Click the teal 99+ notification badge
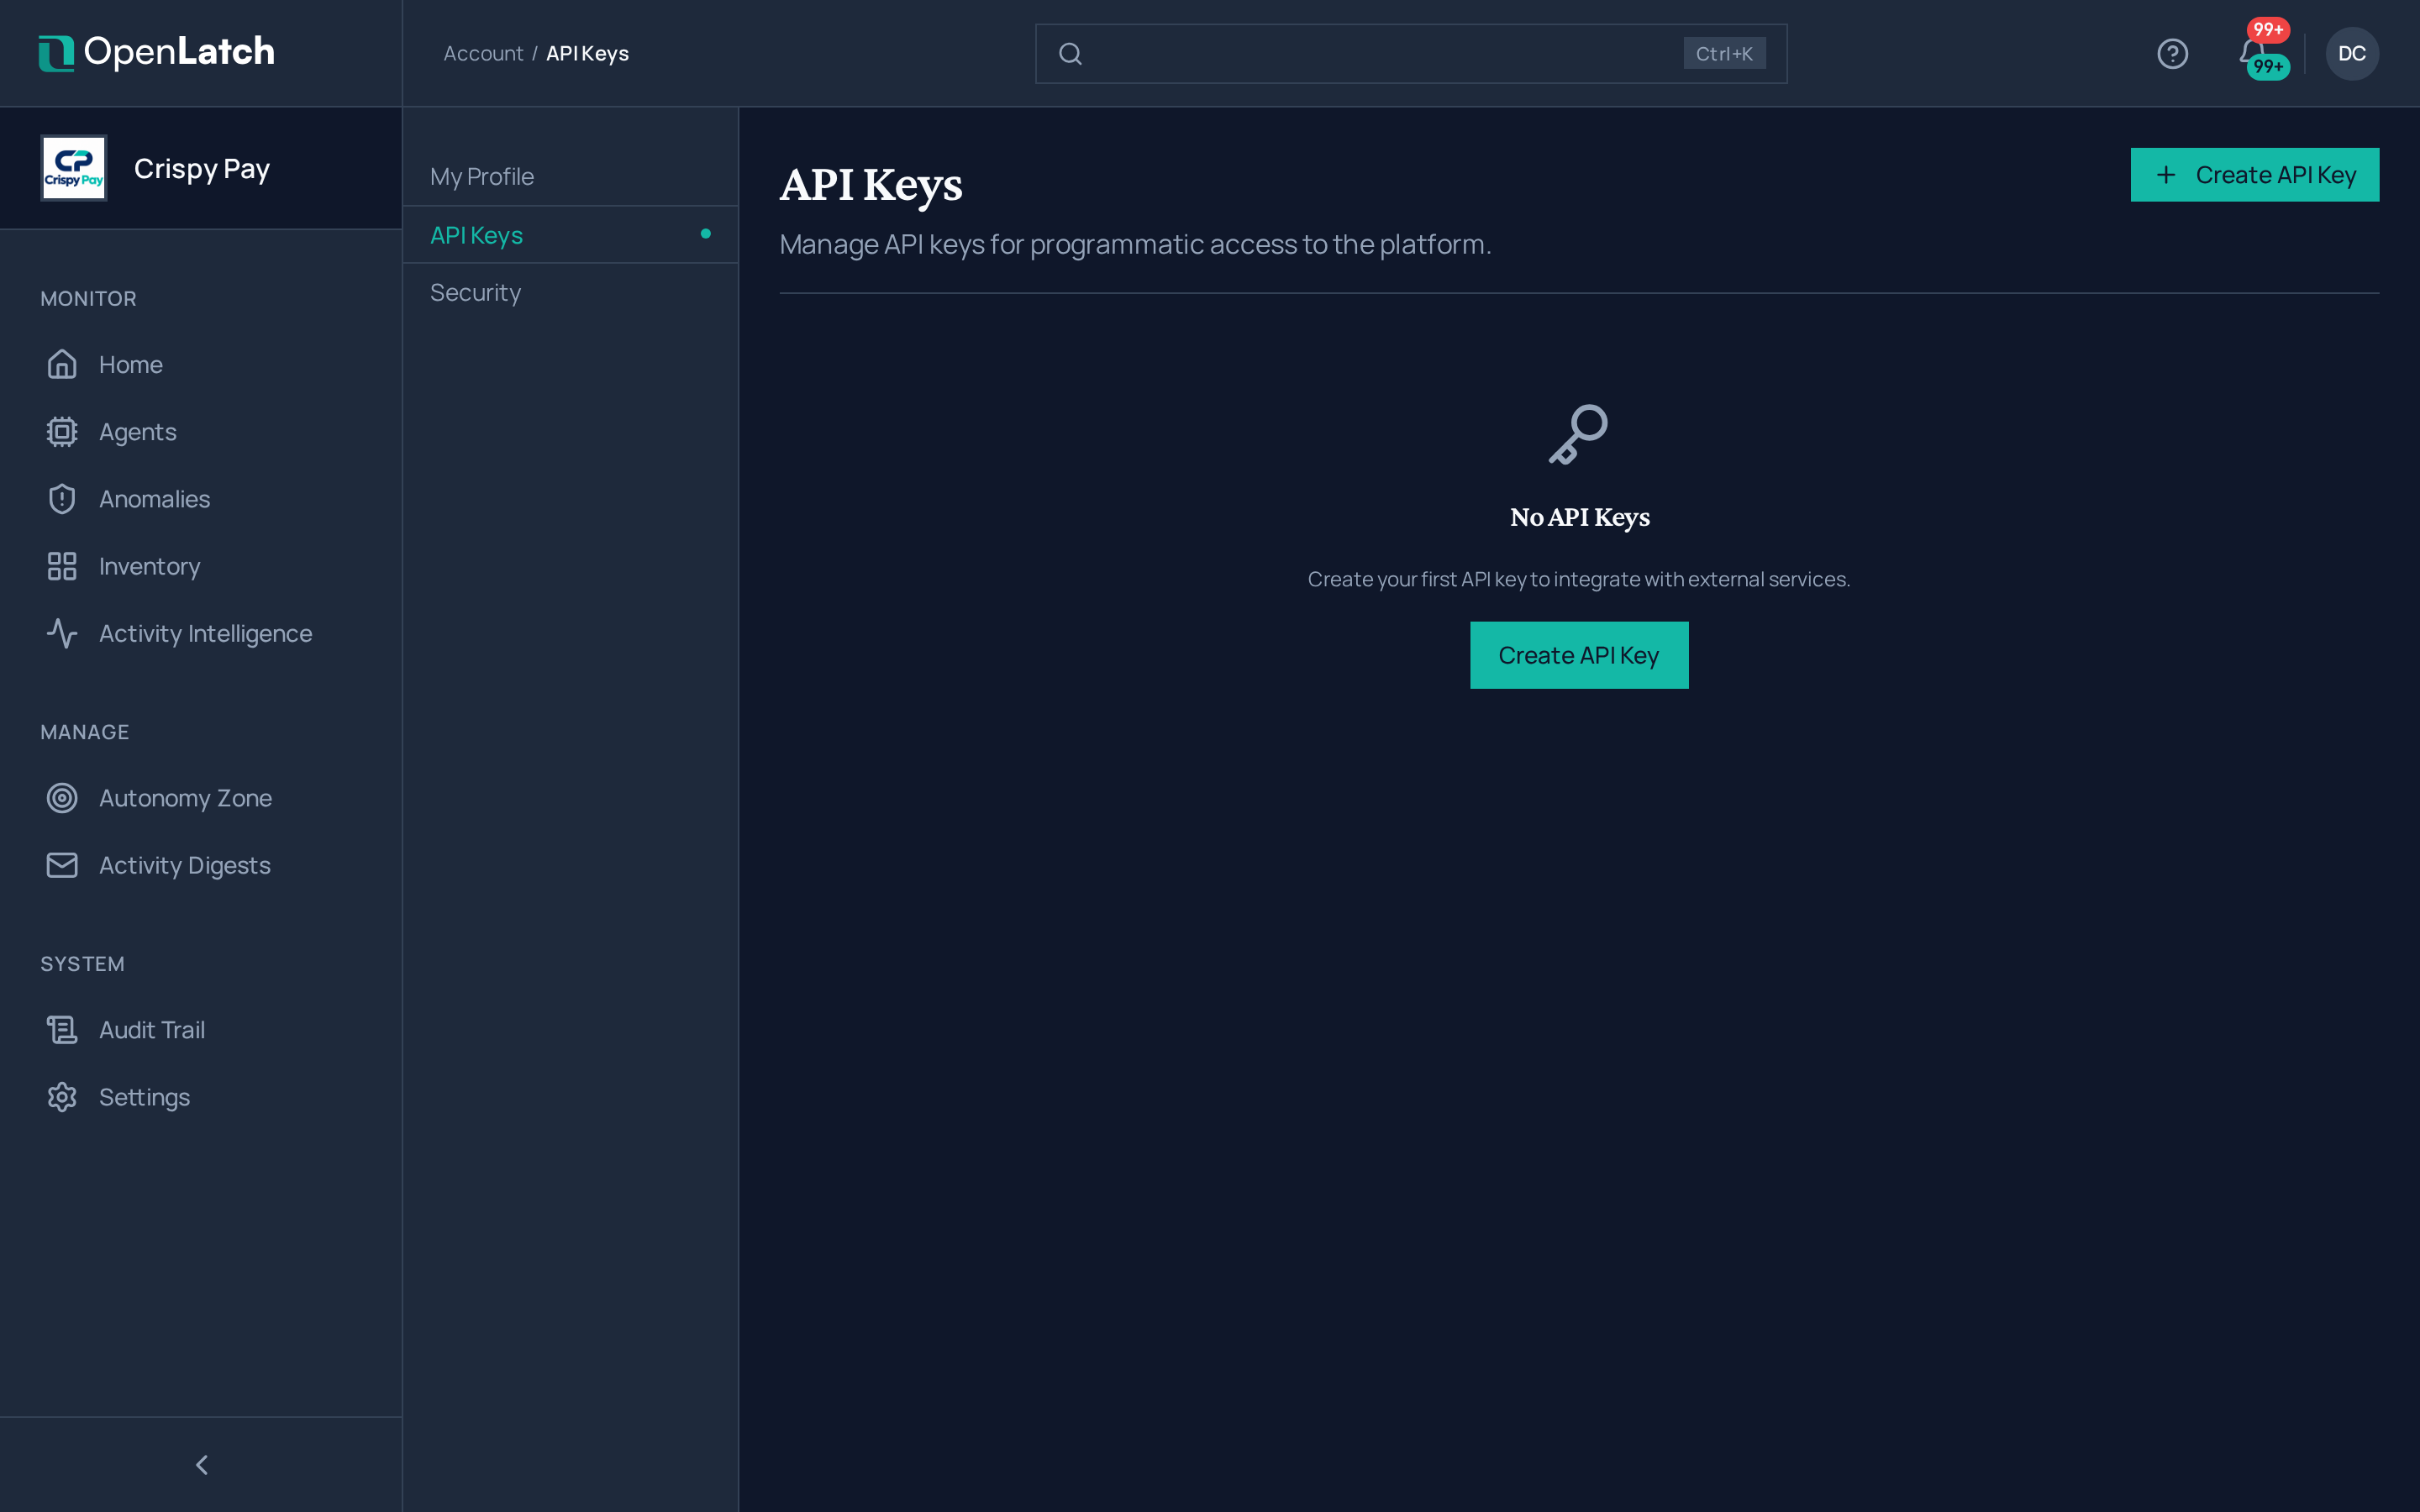Image resolution: width=2420 pixels, height=1512 pixels. (2267, 66)
